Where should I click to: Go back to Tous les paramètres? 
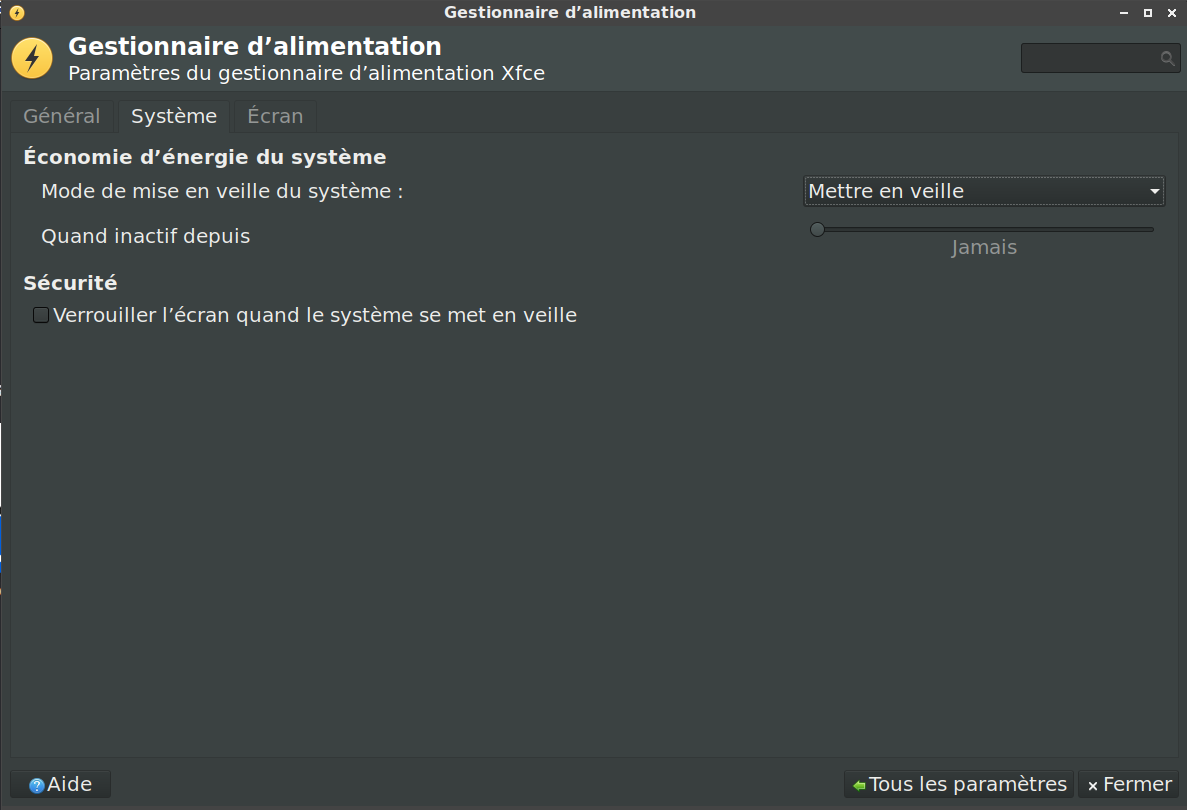click(959, 785)
